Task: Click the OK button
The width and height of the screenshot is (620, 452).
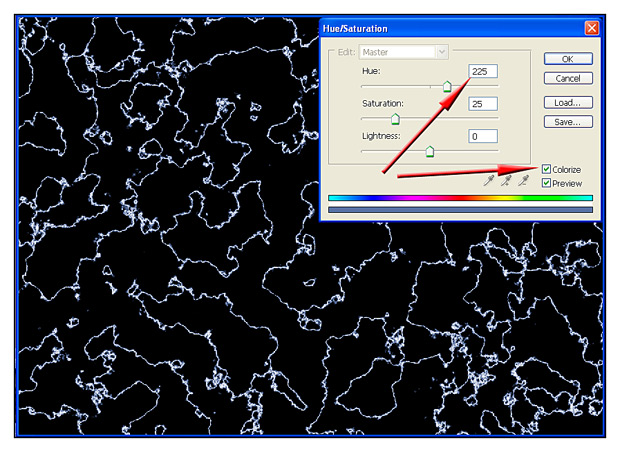Action: (x=568, y=59)
